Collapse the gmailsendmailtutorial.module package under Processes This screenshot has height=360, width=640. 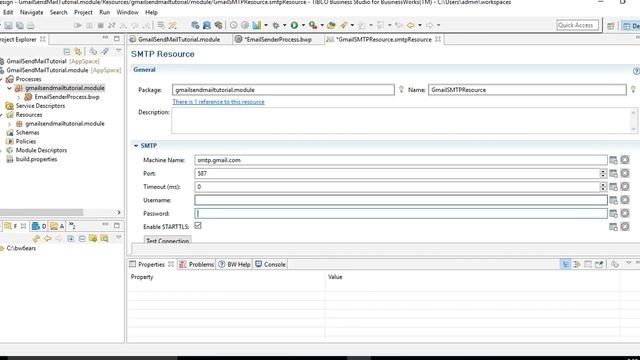9,88
